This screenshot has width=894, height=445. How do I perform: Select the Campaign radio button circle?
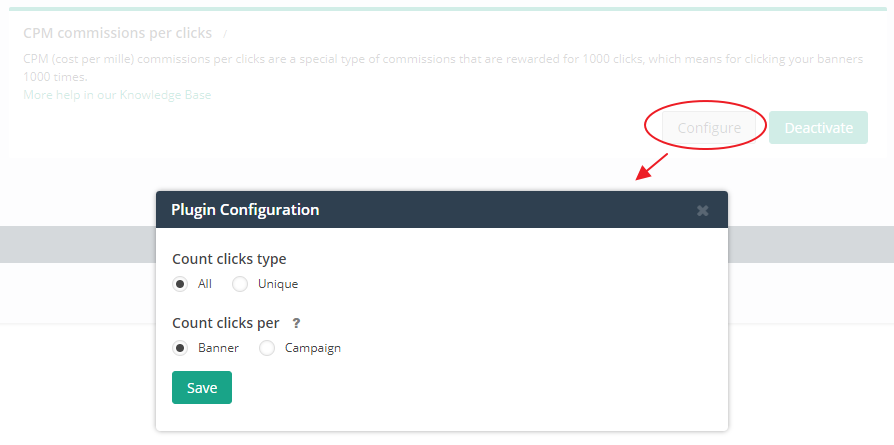tap(267, 348)
